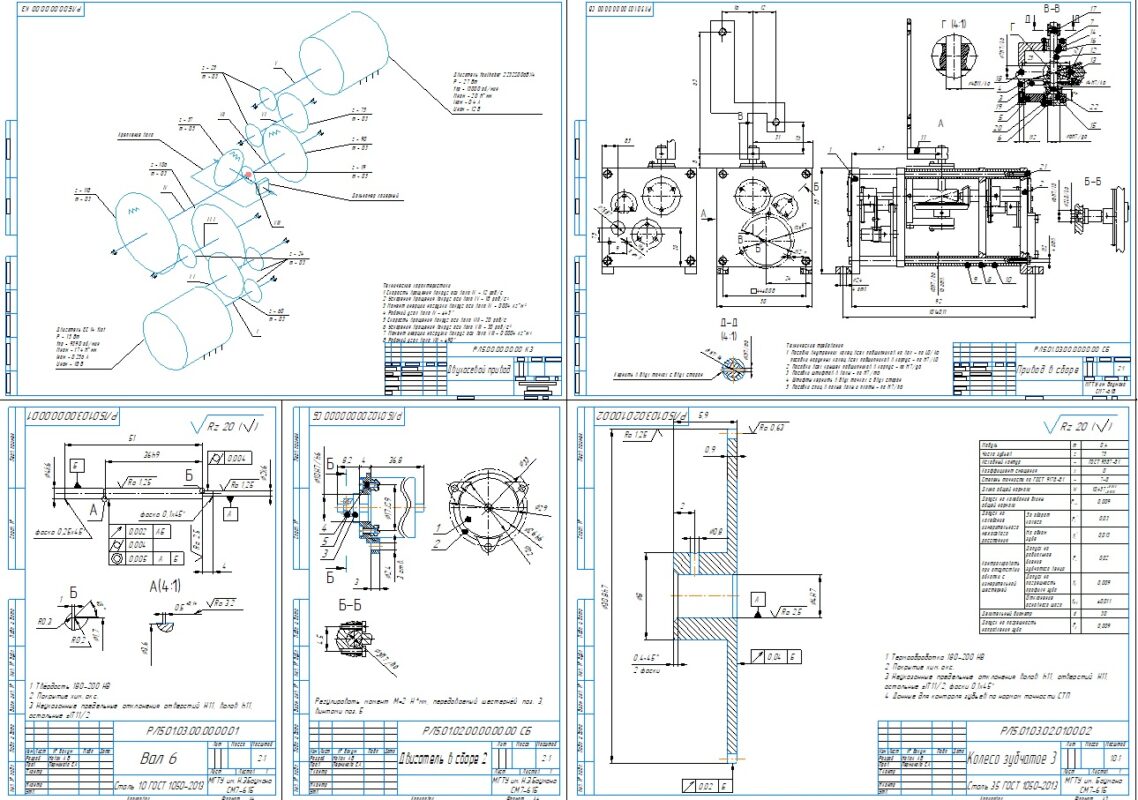
Task: Click the 'В-В' section view label
Action: 1052,9
